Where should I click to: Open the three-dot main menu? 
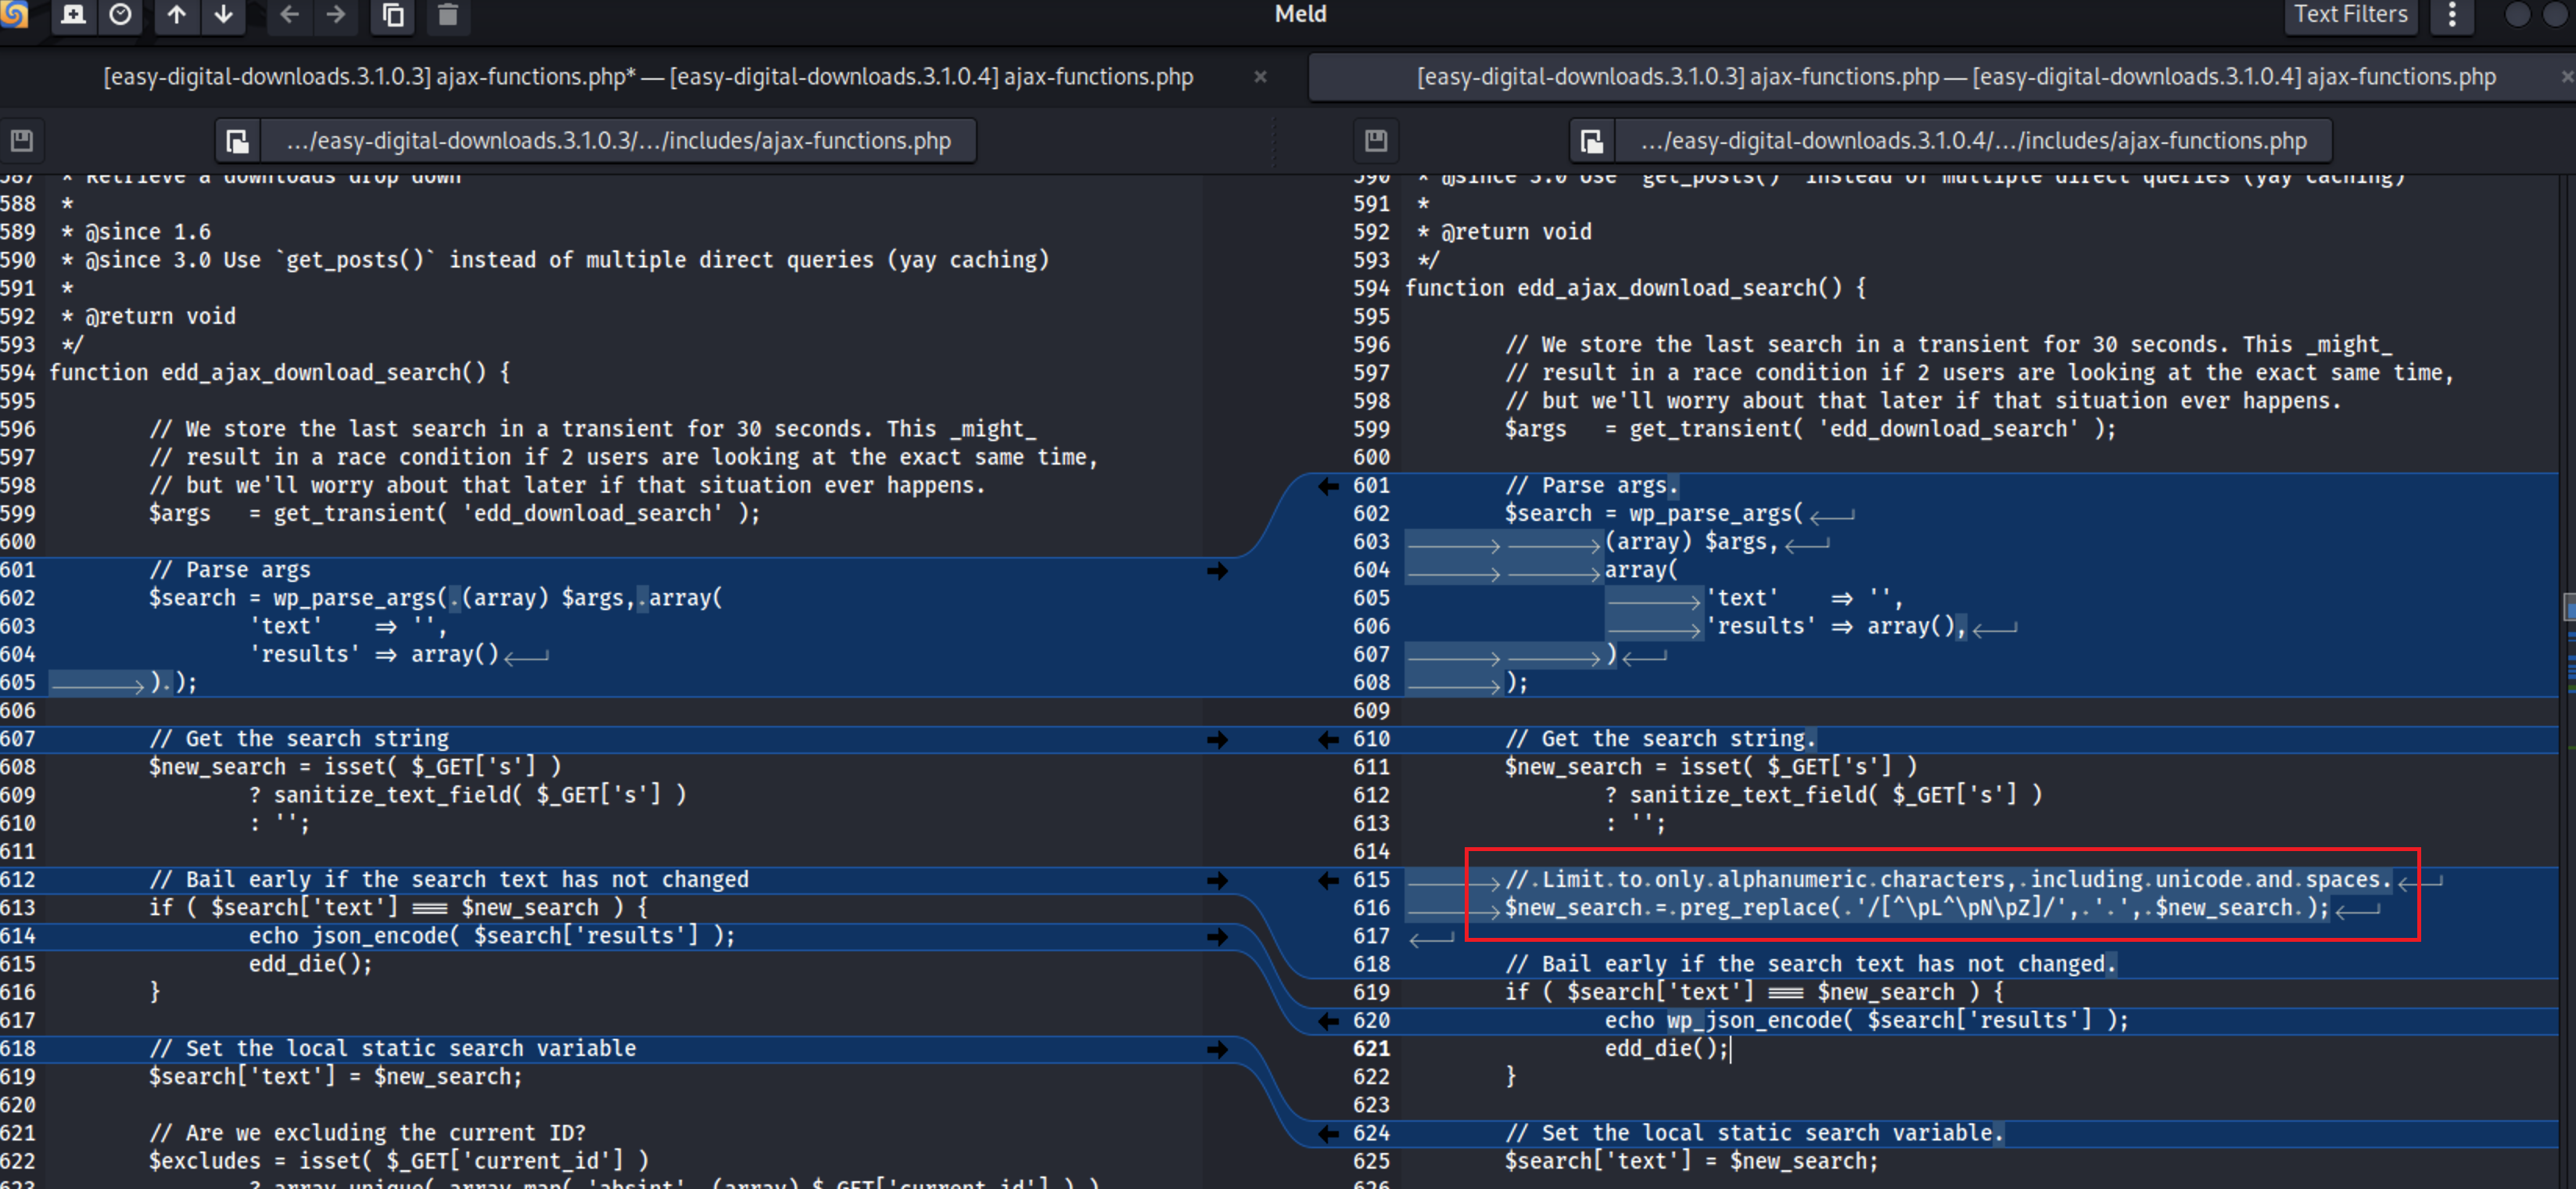[x=2452, y=14]
